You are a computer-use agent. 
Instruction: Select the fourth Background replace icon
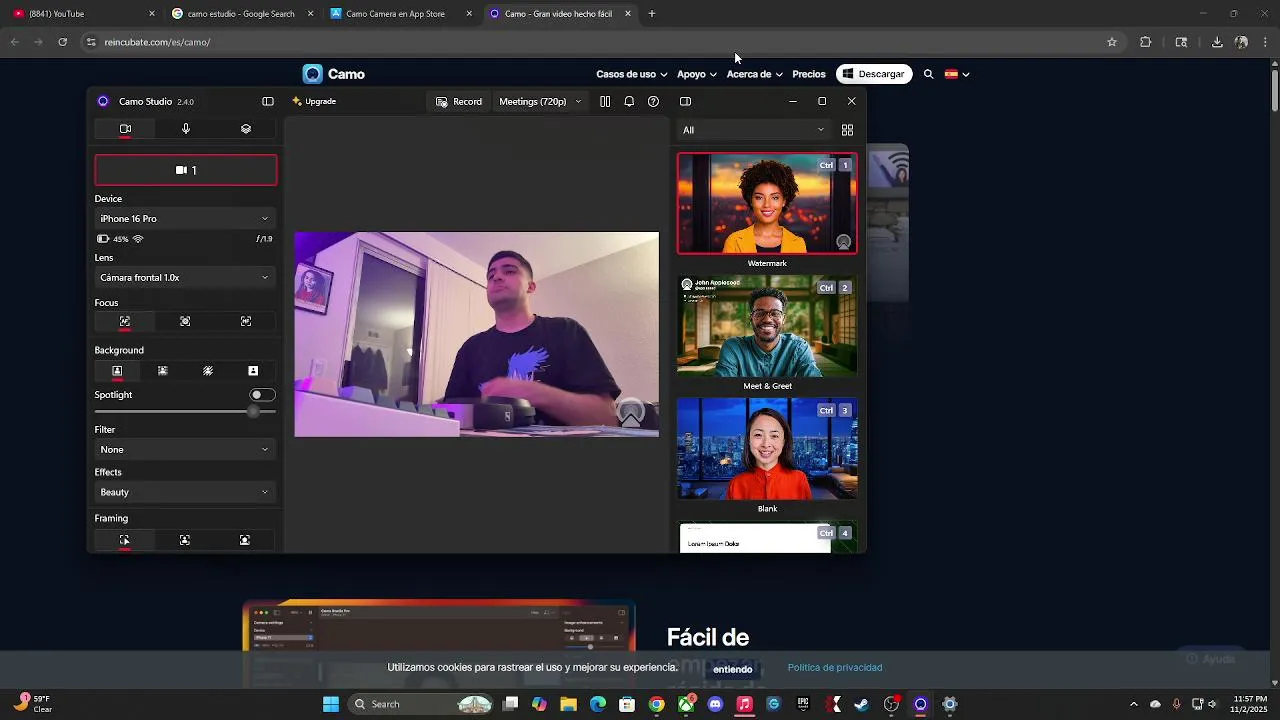(253, 371)
